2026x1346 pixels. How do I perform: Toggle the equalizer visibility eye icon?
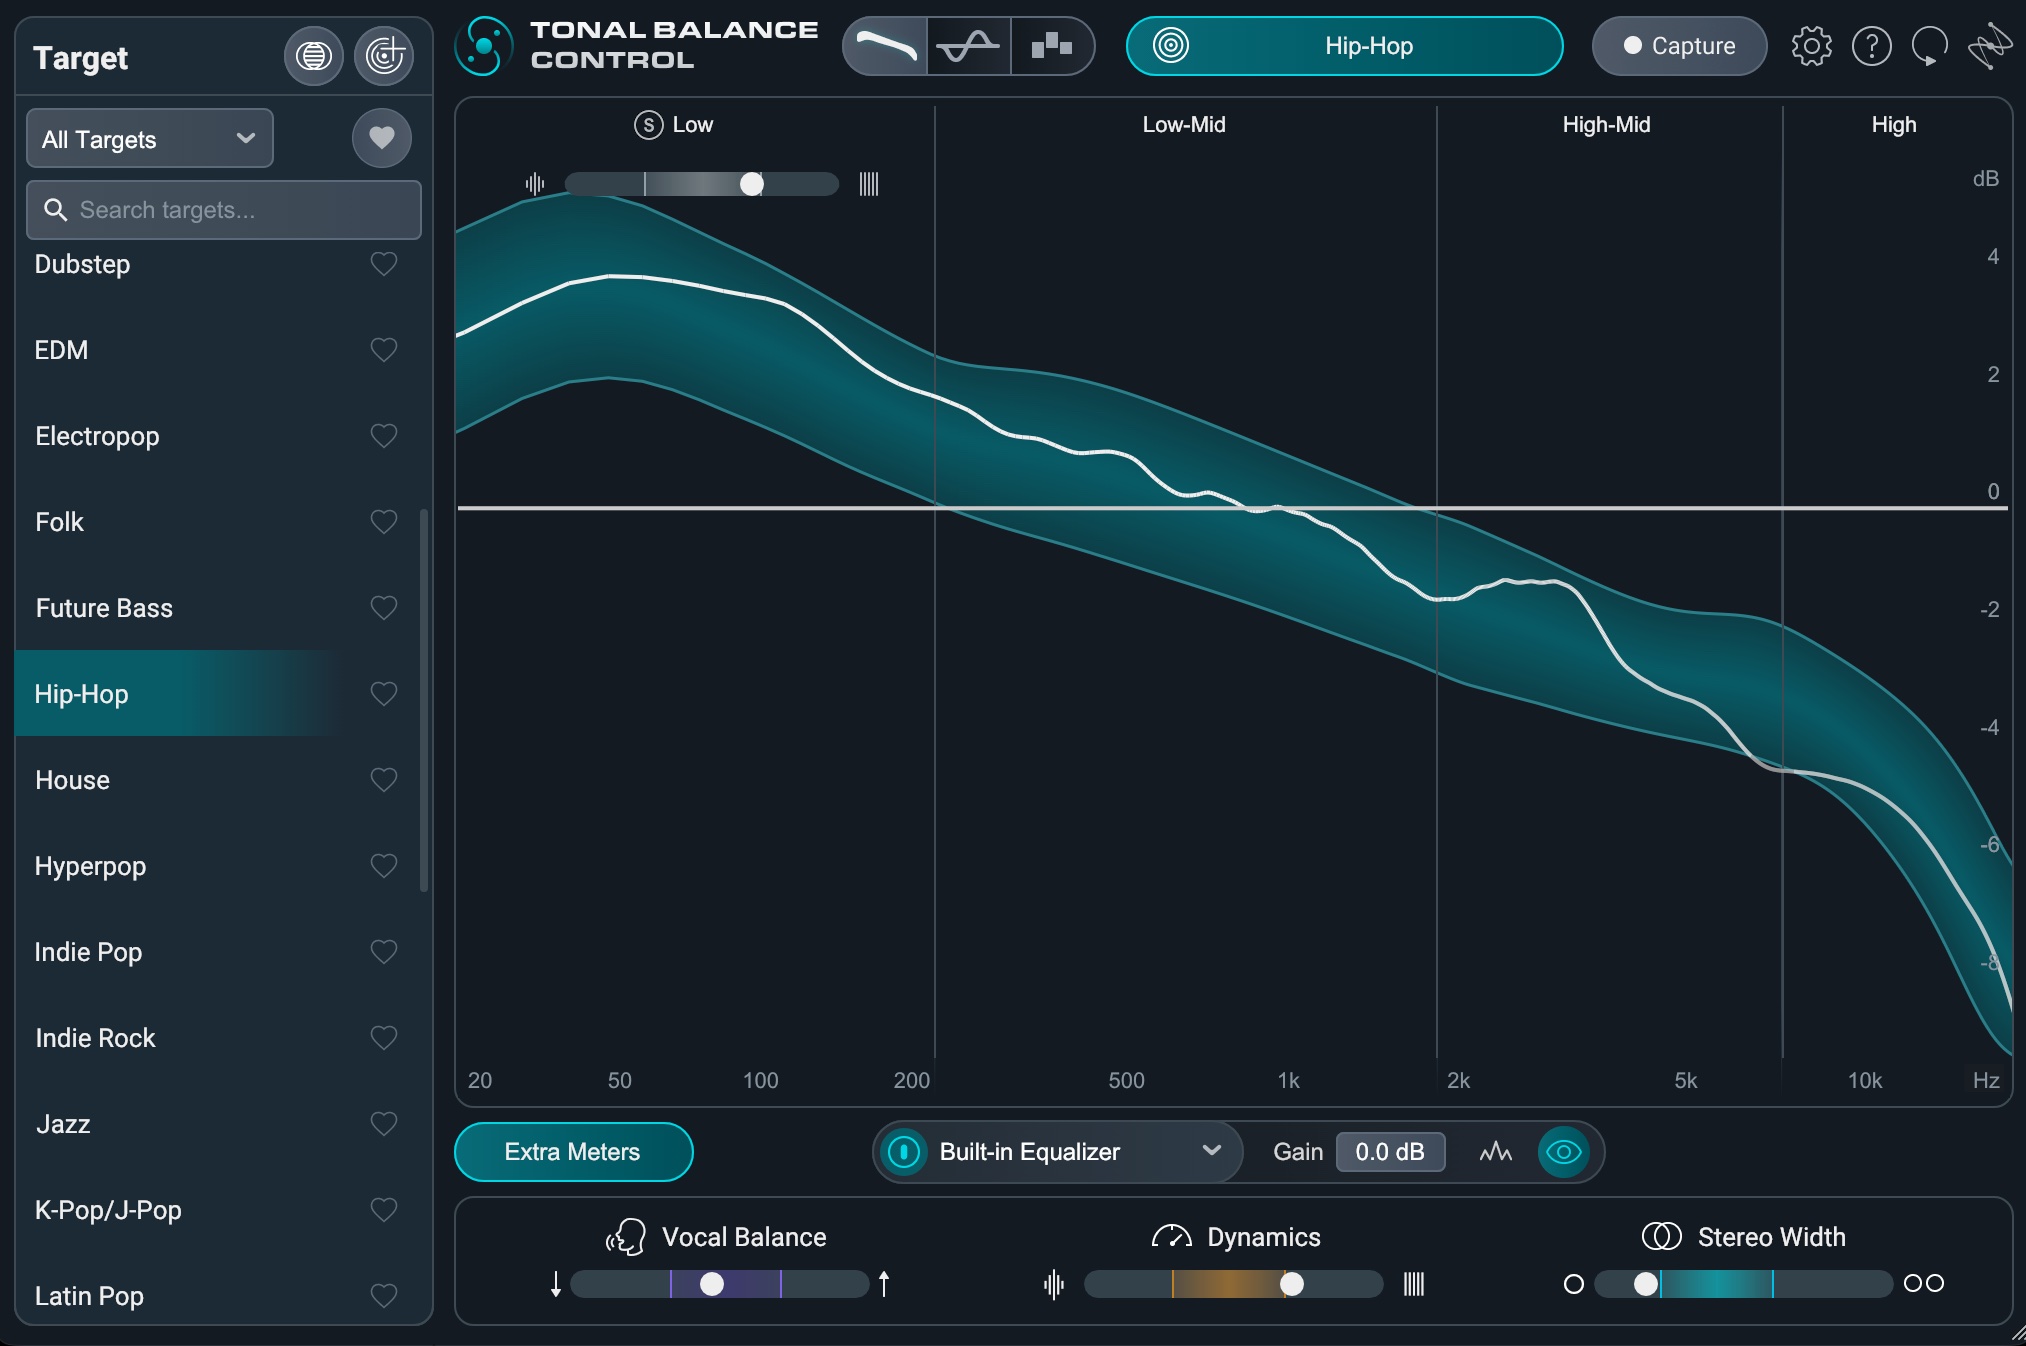click(x=1563, y=1152)
